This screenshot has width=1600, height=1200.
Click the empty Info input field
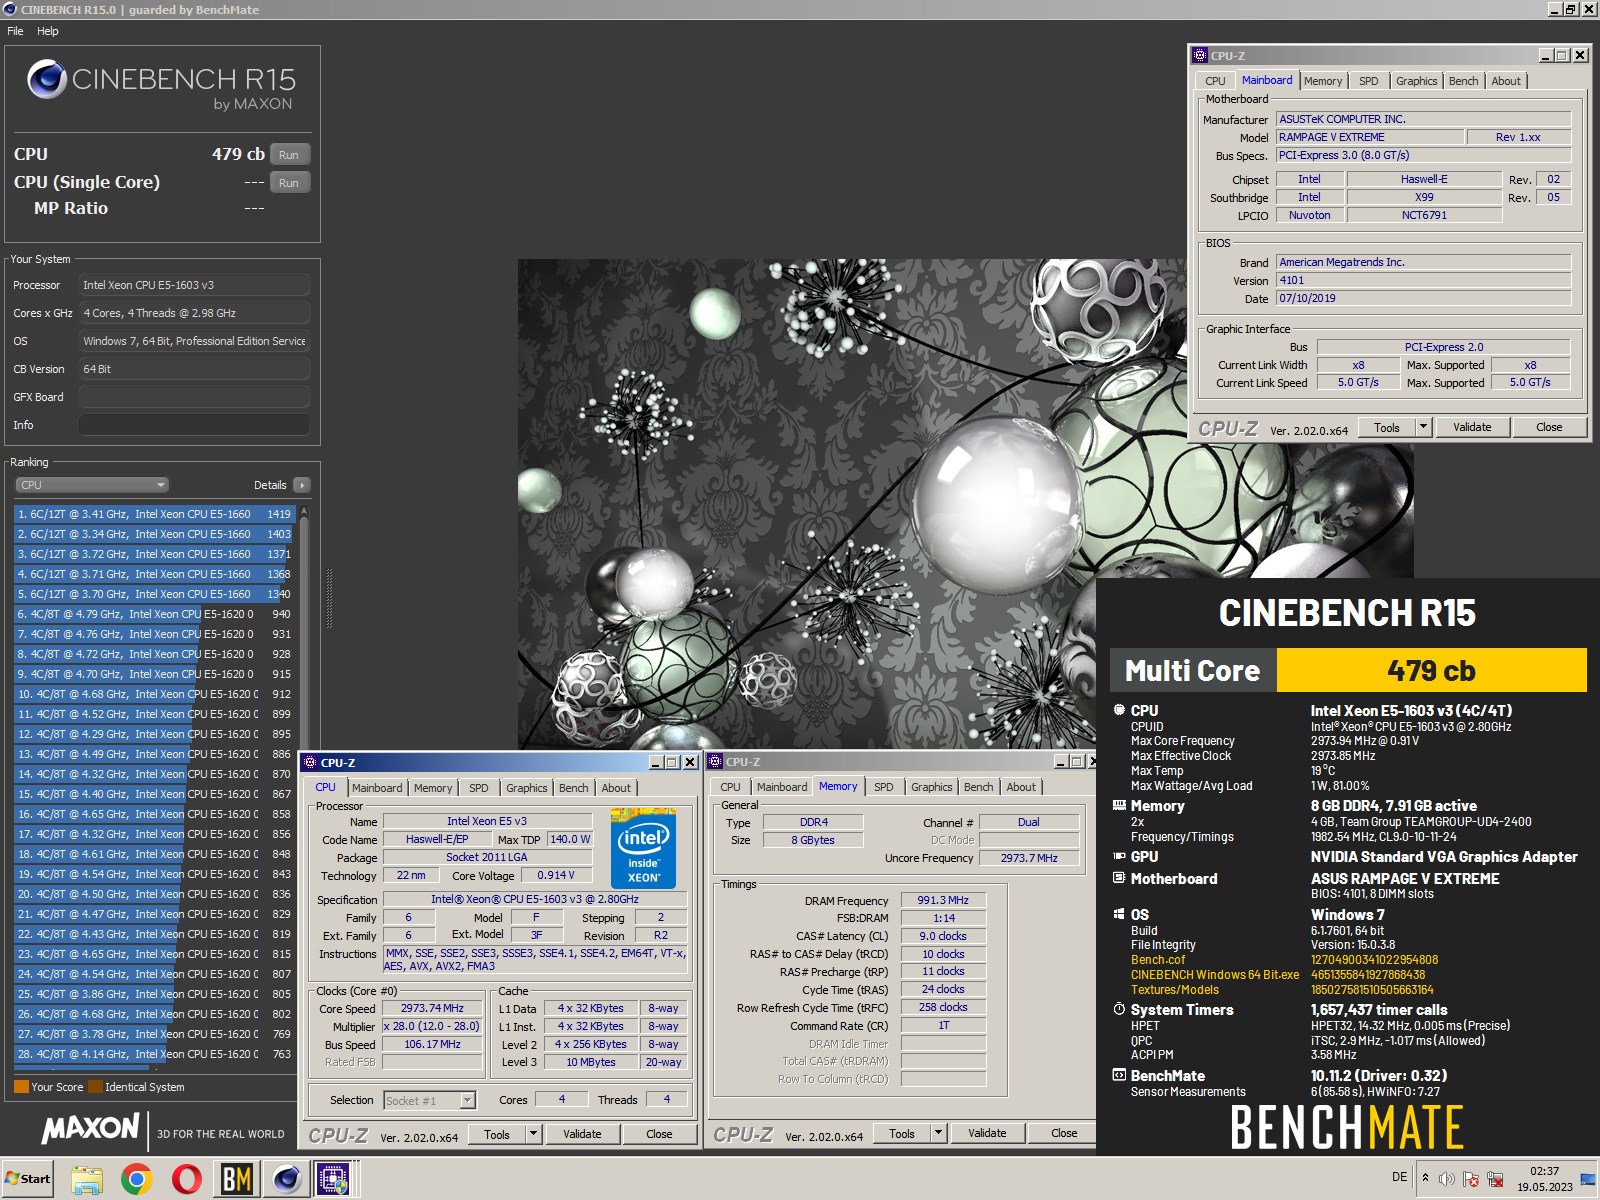(x=194, y=425)
